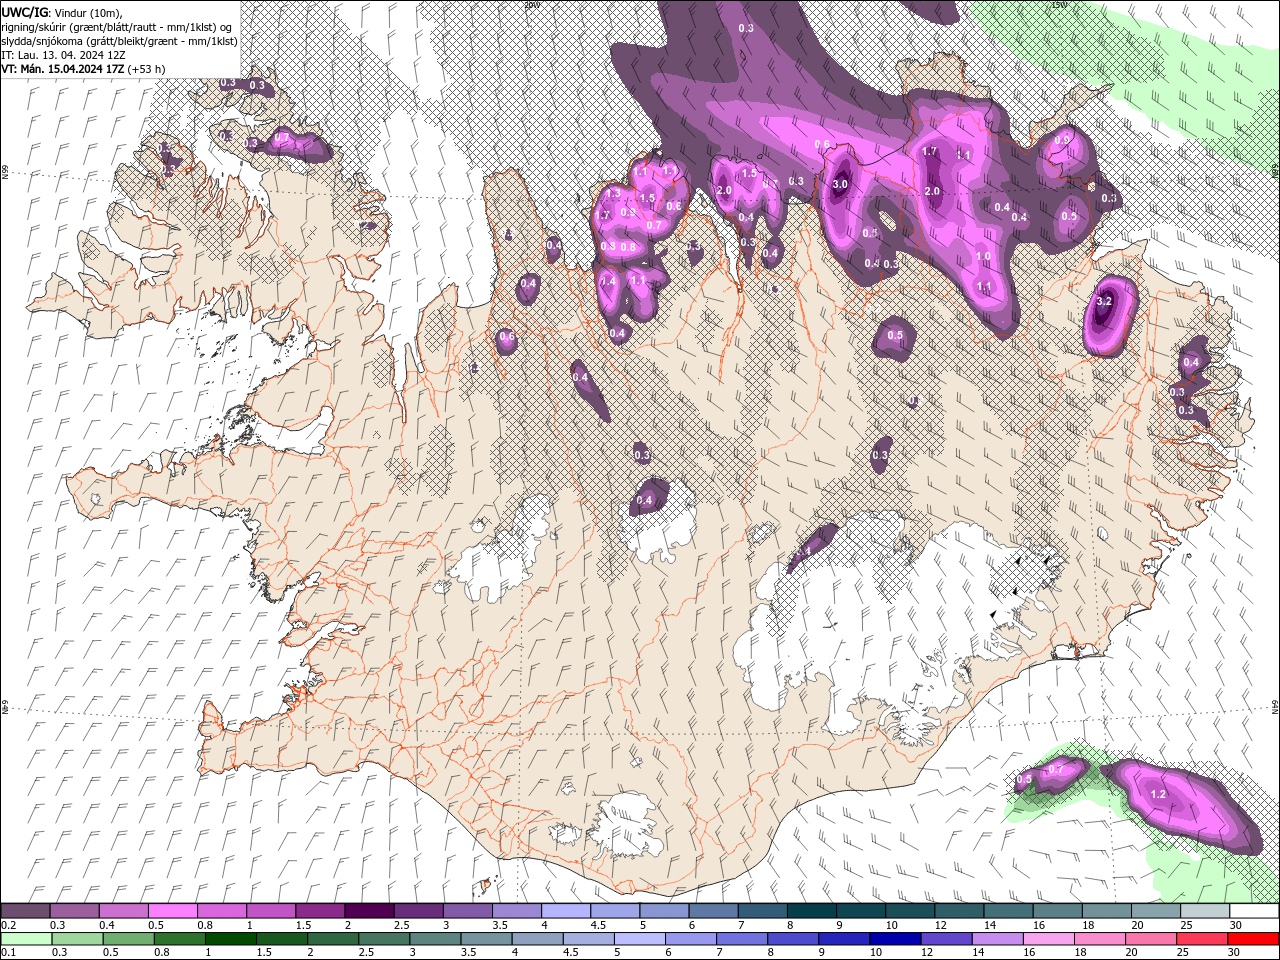Click the '0.2' label under the snow scale

9,925
